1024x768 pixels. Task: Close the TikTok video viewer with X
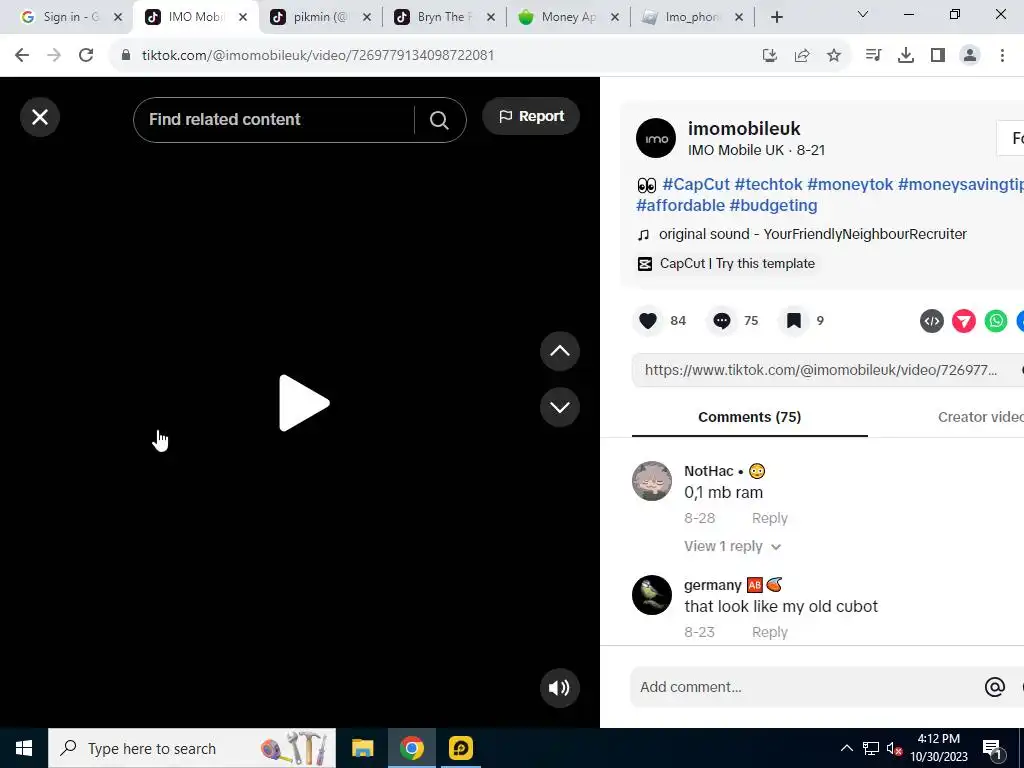(40, 117)
